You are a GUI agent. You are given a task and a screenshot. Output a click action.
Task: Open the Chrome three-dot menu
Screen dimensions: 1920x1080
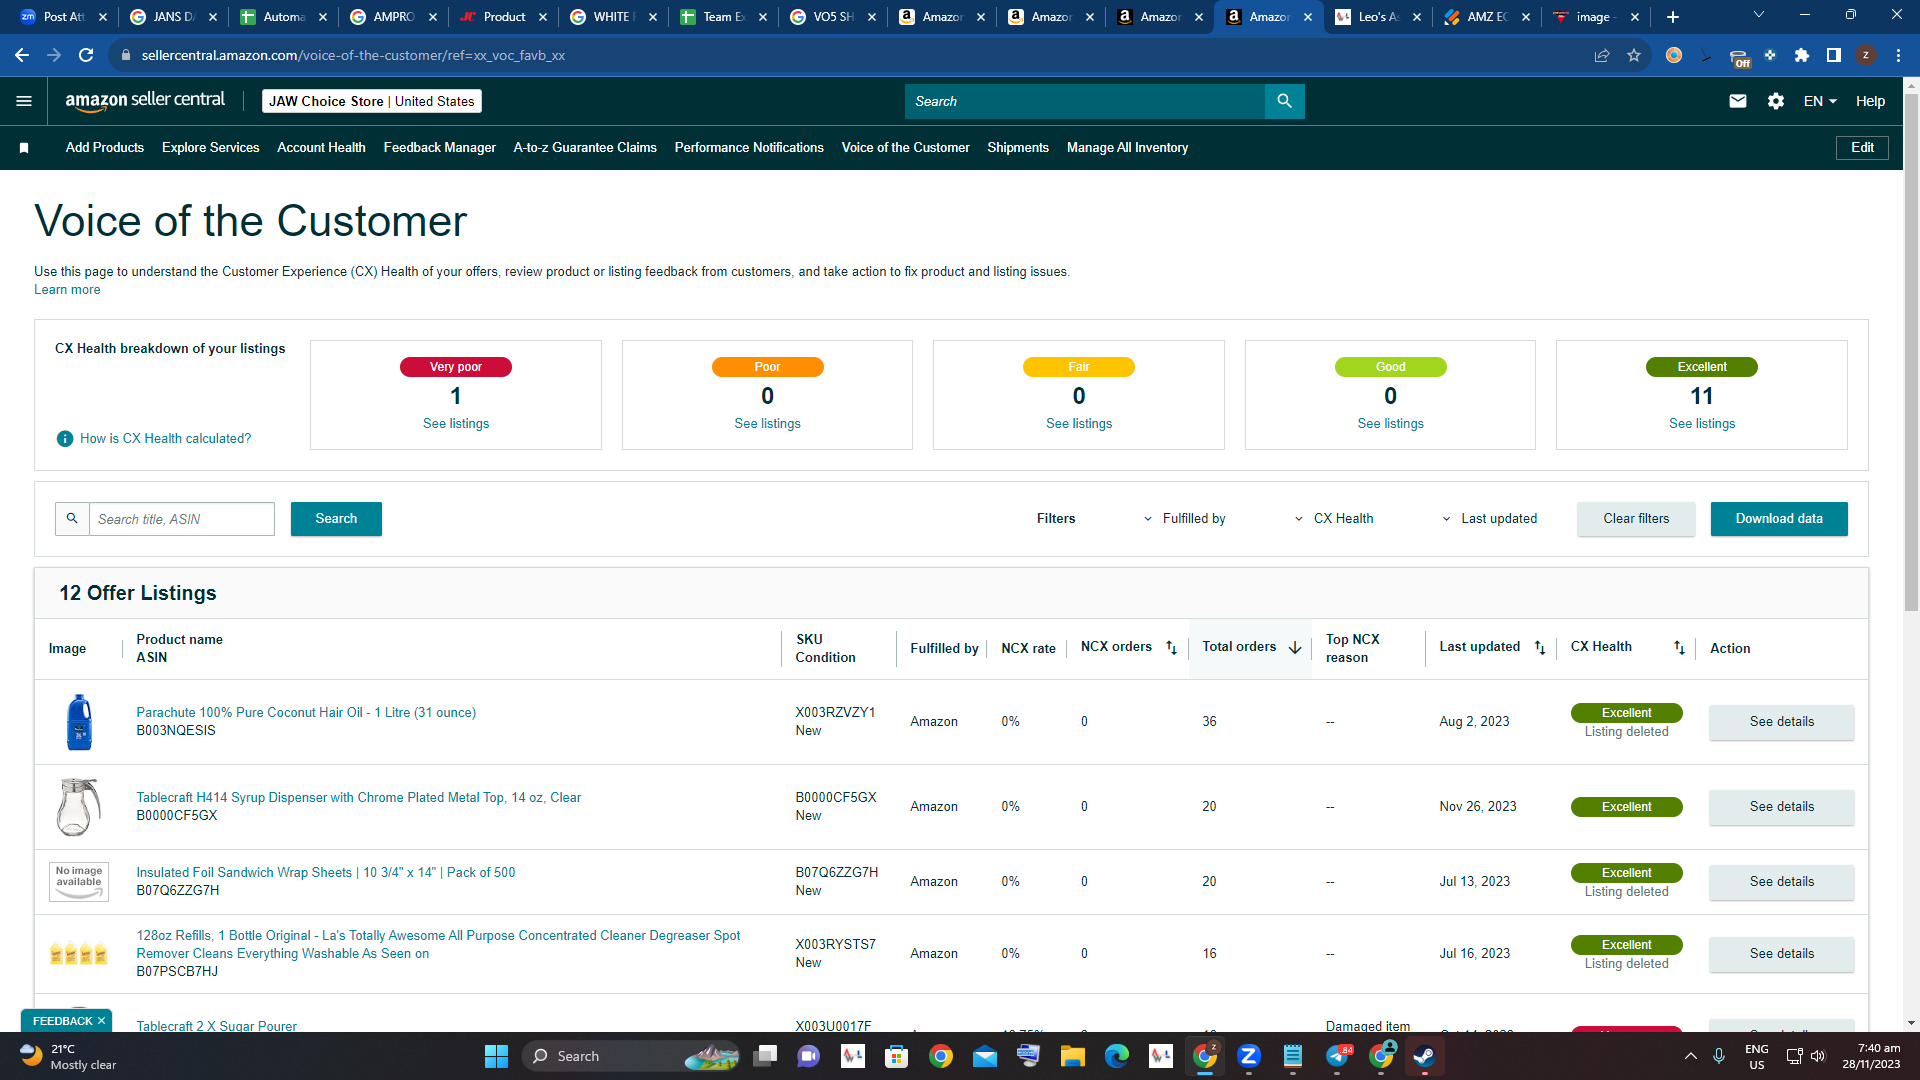coord(1898,55)
